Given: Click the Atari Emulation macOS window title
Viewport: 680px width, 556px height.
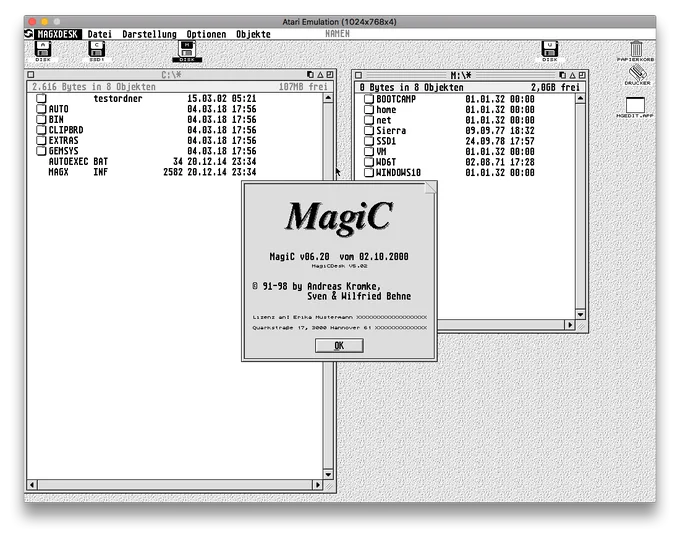Looking at the screenshot, I should pyautogui.click(x=339, y=22).
